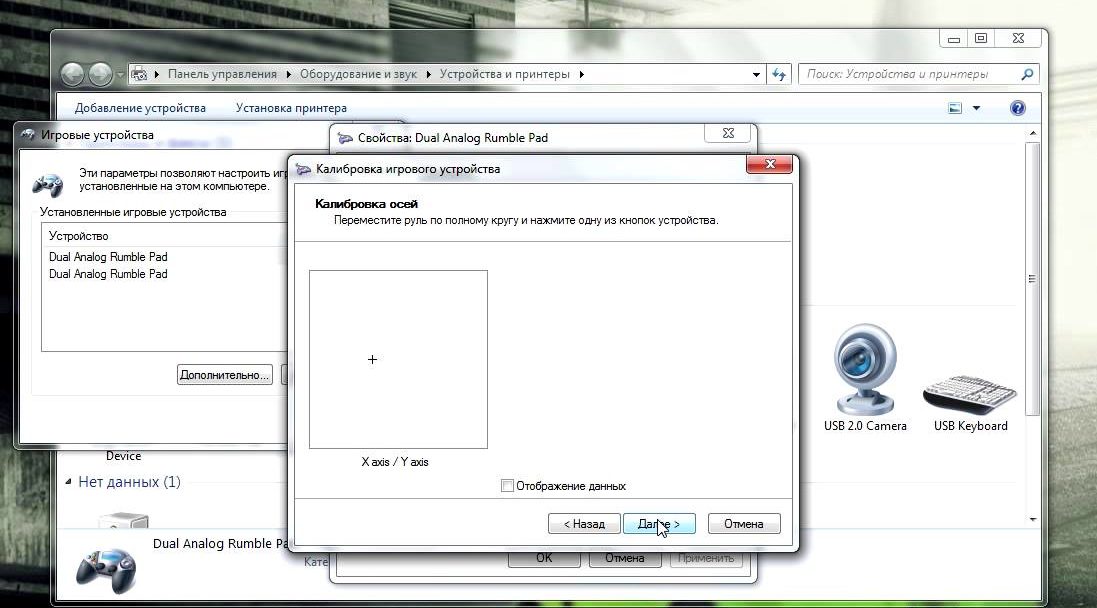Select the USB Keyboard device icon
1097x608 pixels.
click(969, 392)
